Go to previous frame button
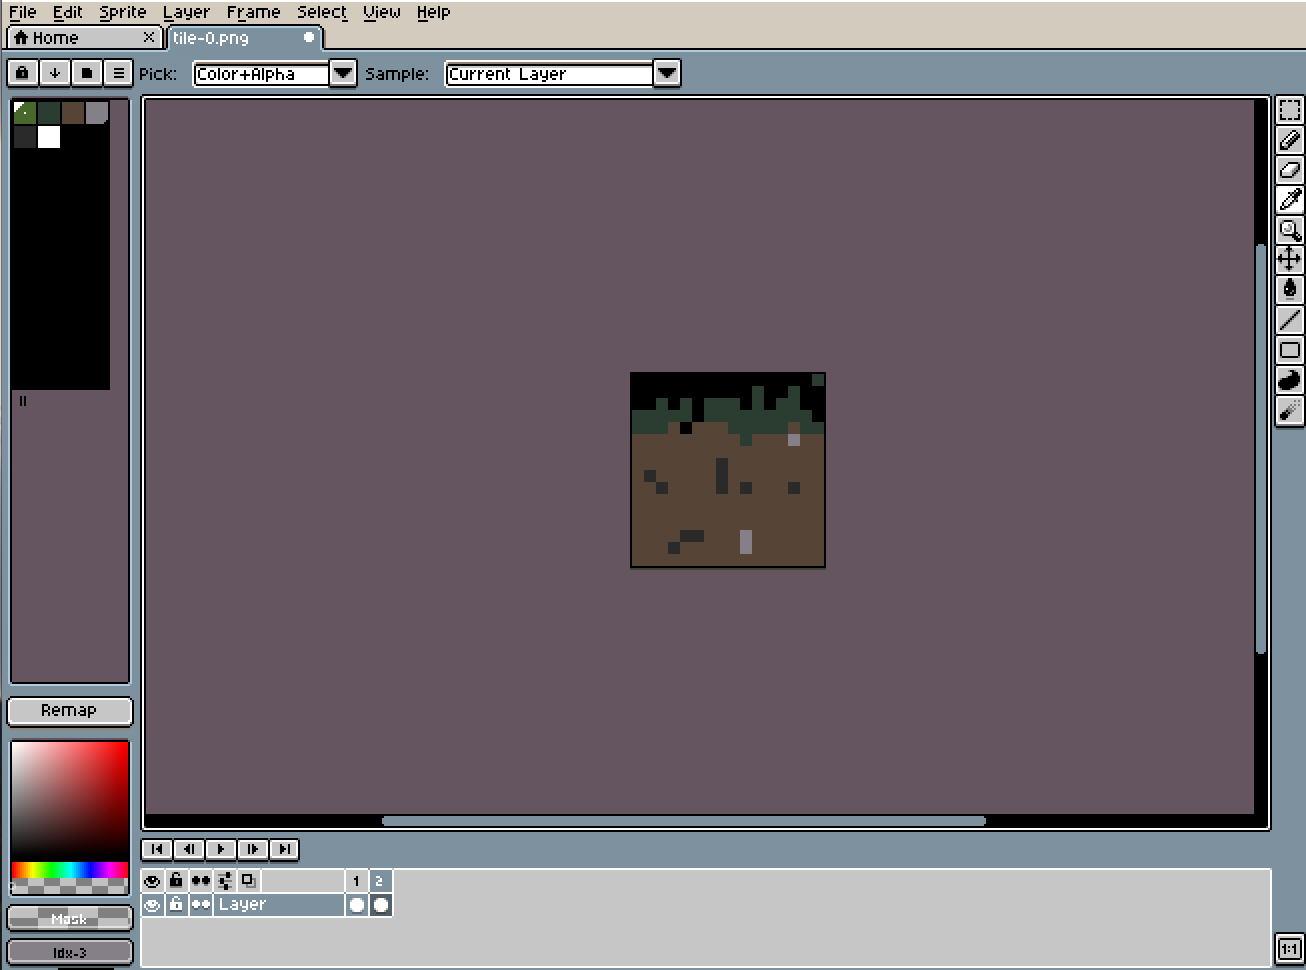Viewport: 1306px width, 970px height. point(189,849)
